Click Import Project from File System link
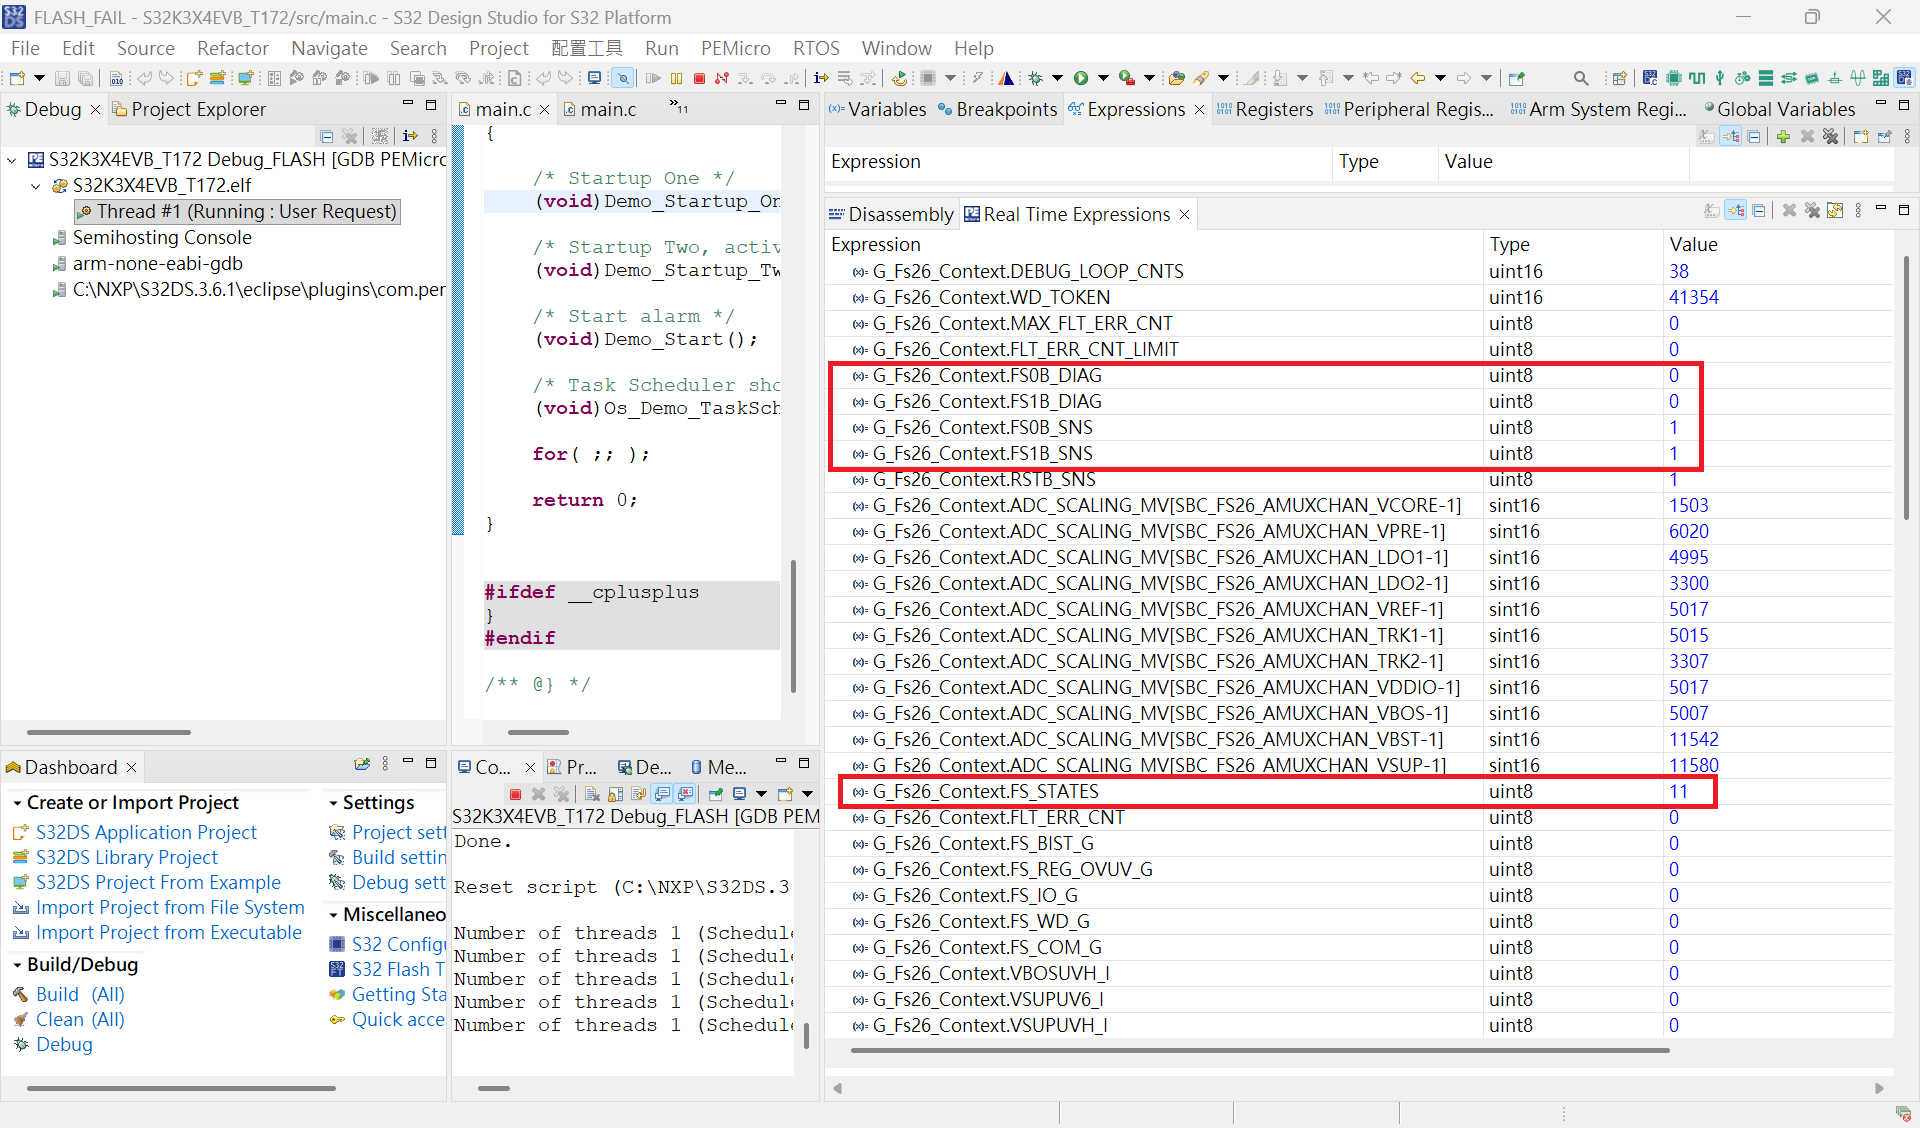 pos(170,907)
